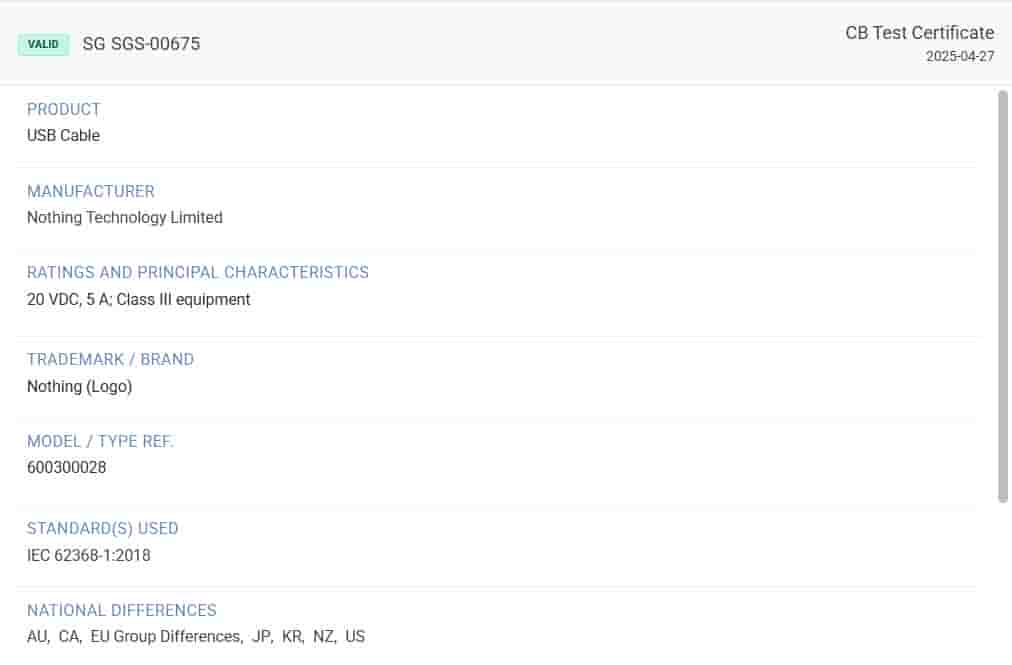The image size is (1012, 665).
Task: Click the green VALID status badge
Action: click(x=43, y=44)
